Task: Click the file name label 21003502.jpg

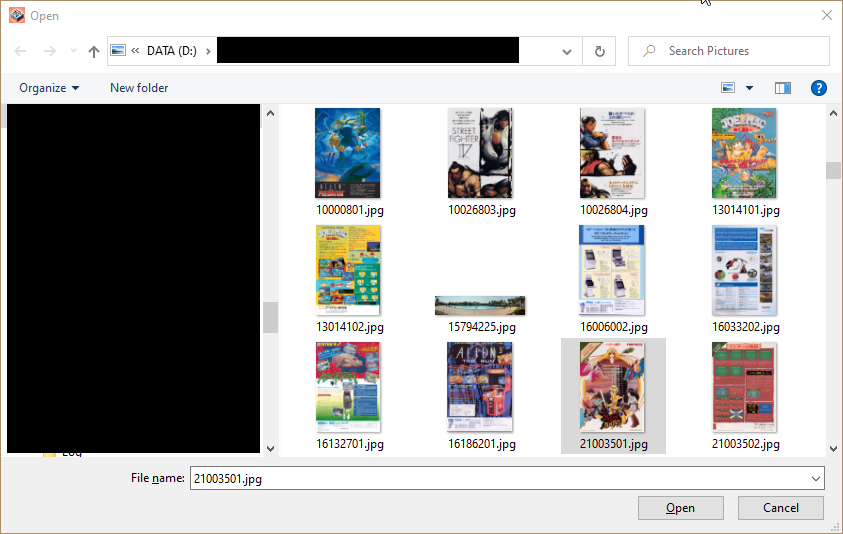Action: [x=746, y=444]
